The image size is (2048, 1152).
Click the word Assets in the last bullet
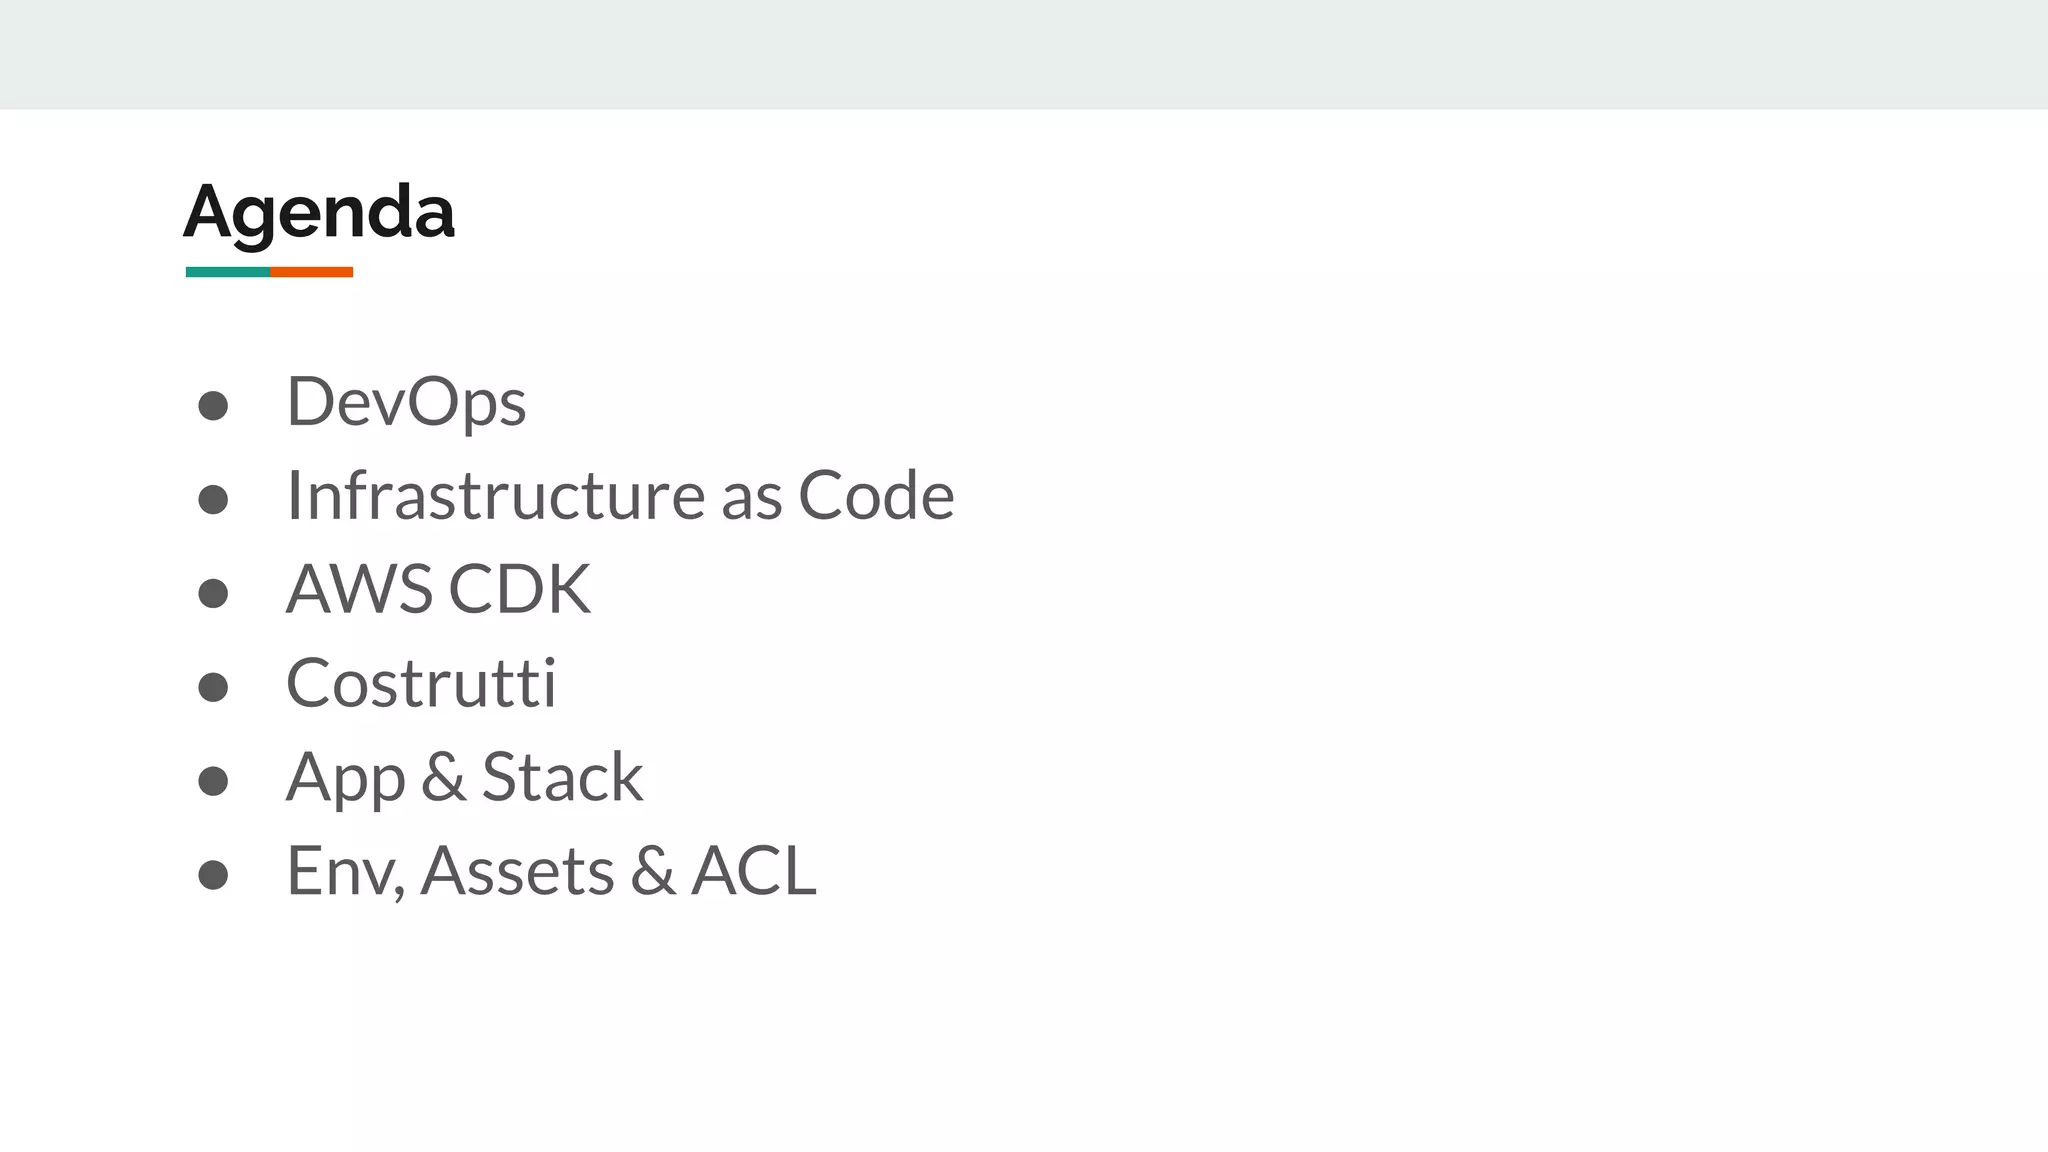(517, 871)
